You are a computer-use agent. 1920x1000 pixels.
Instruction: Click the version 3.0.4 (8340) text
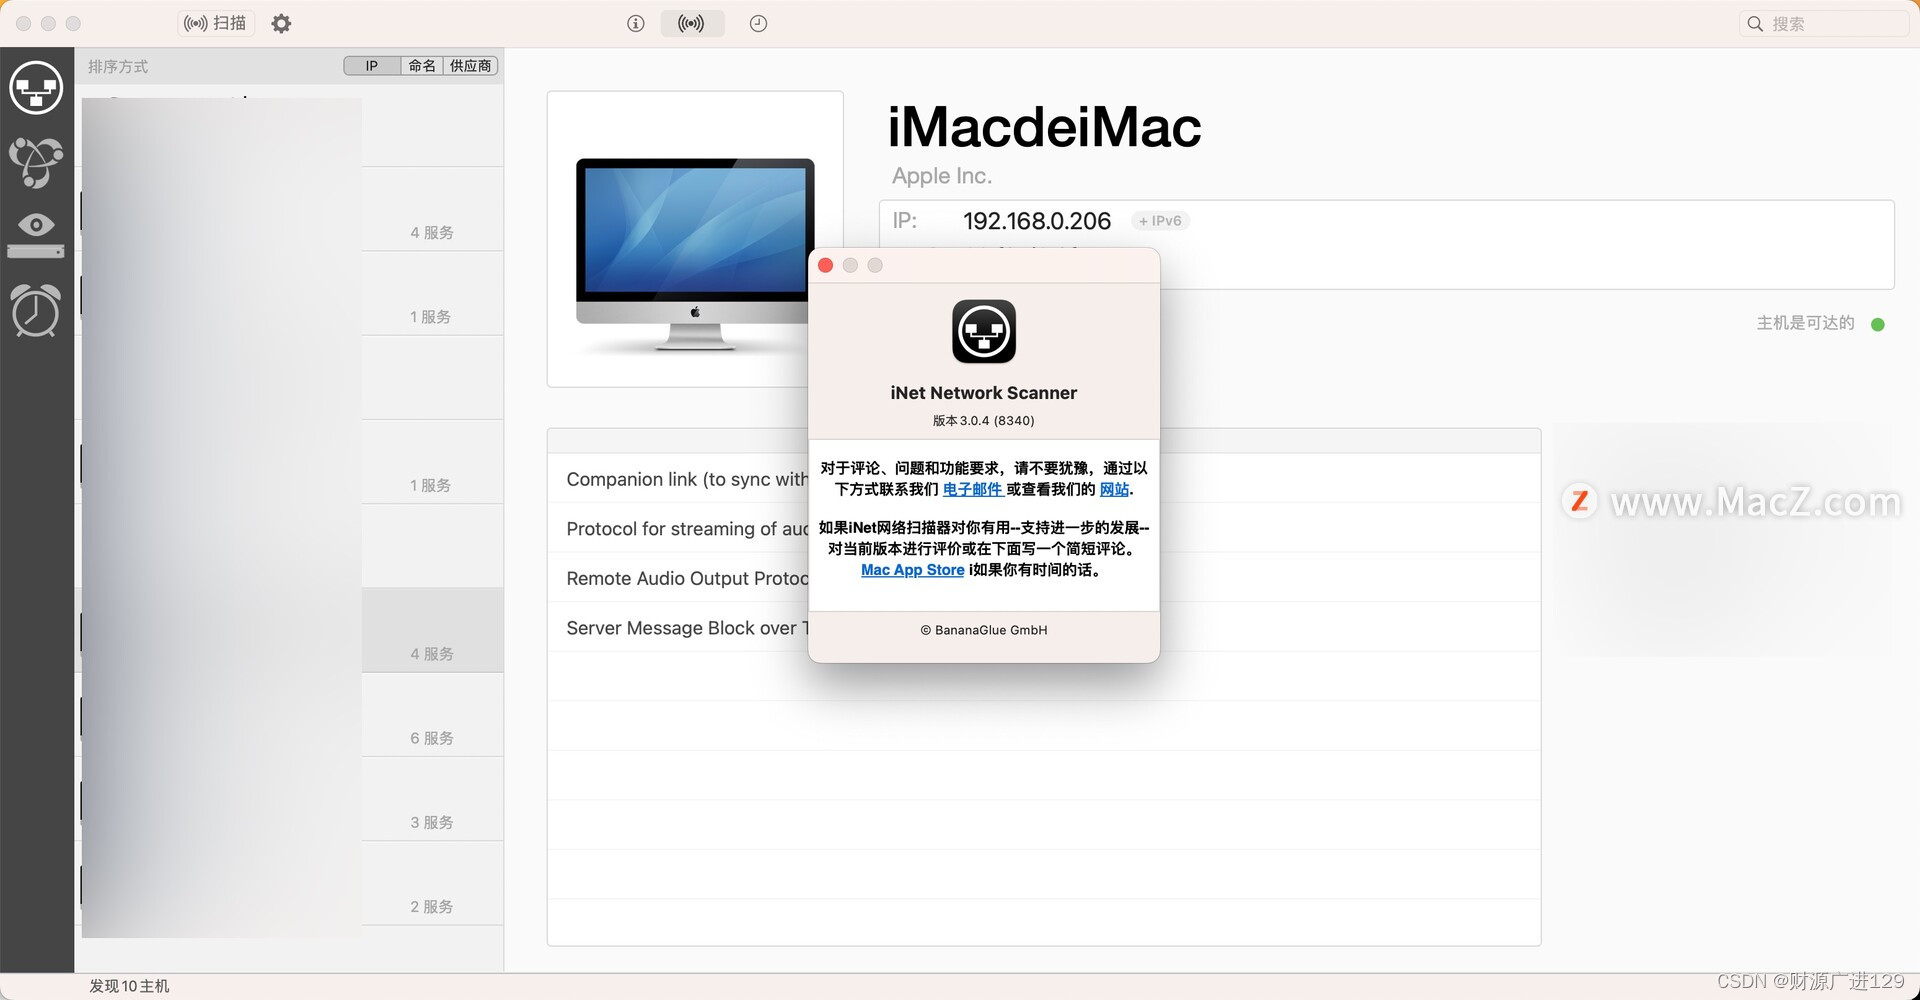point(983,421)
